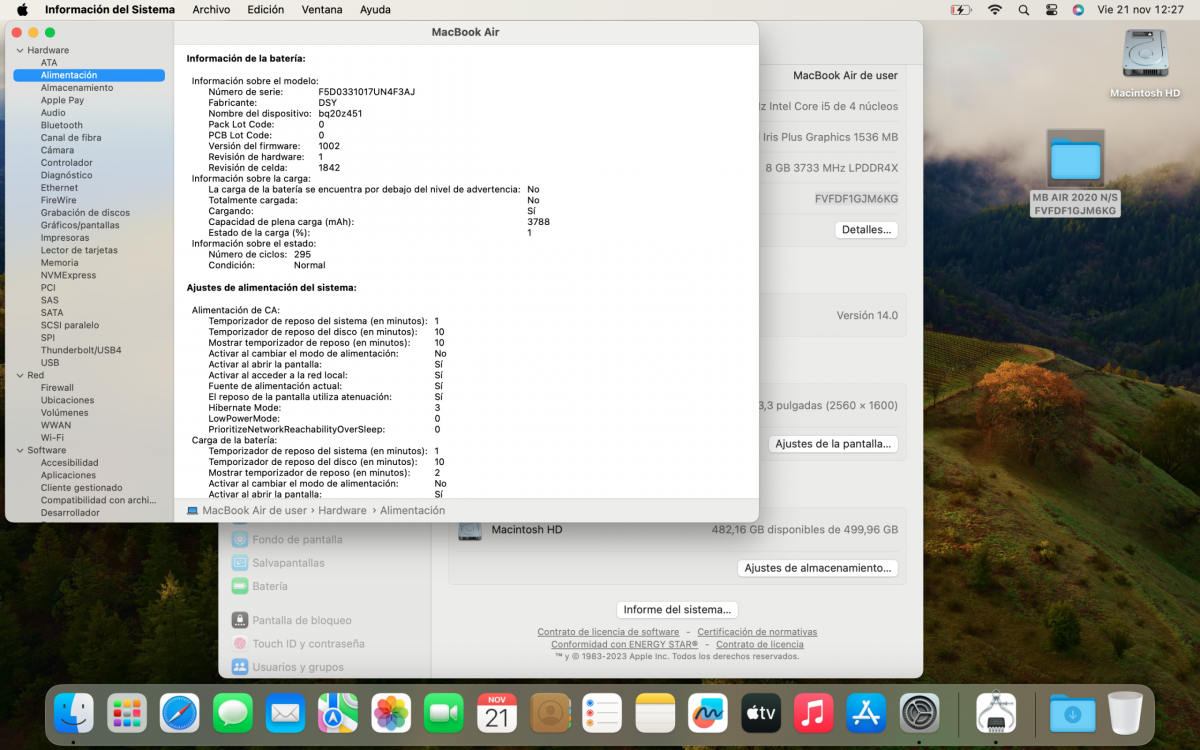1200x750 pixels.
Task: Click the Informe del sistema… button
Action: (677, 609)
